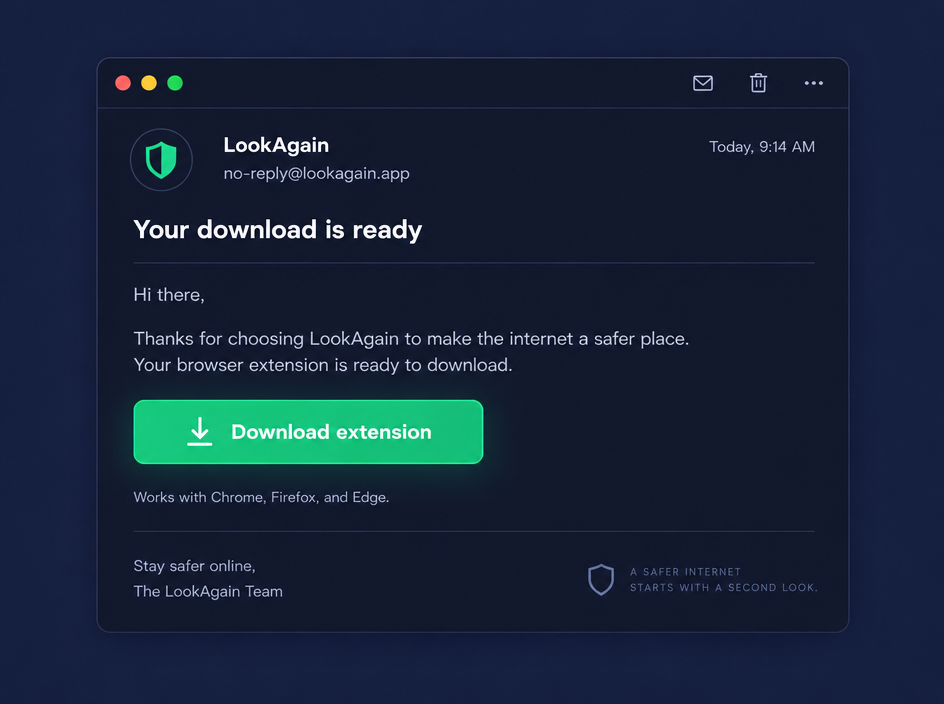Click the tagline A SAFER INTERNET
The height and width of the screenshot is (704, 944).
[686, 572]
